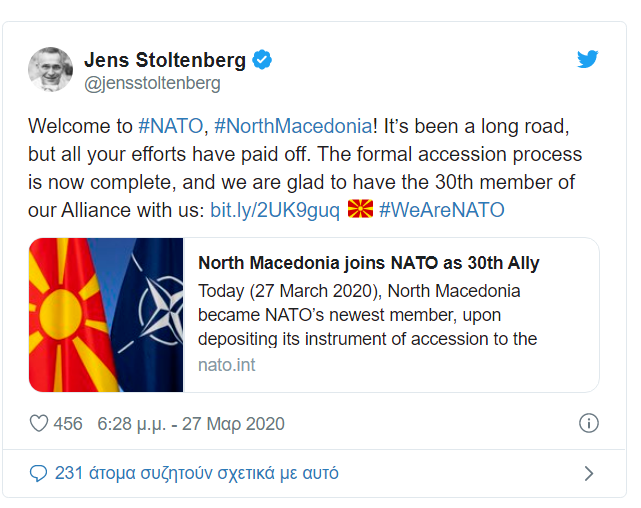Open the #WeAreNATO hashtag
This screenshot has height=508, width=641.
pyautogui.click(x=442, y=210)
